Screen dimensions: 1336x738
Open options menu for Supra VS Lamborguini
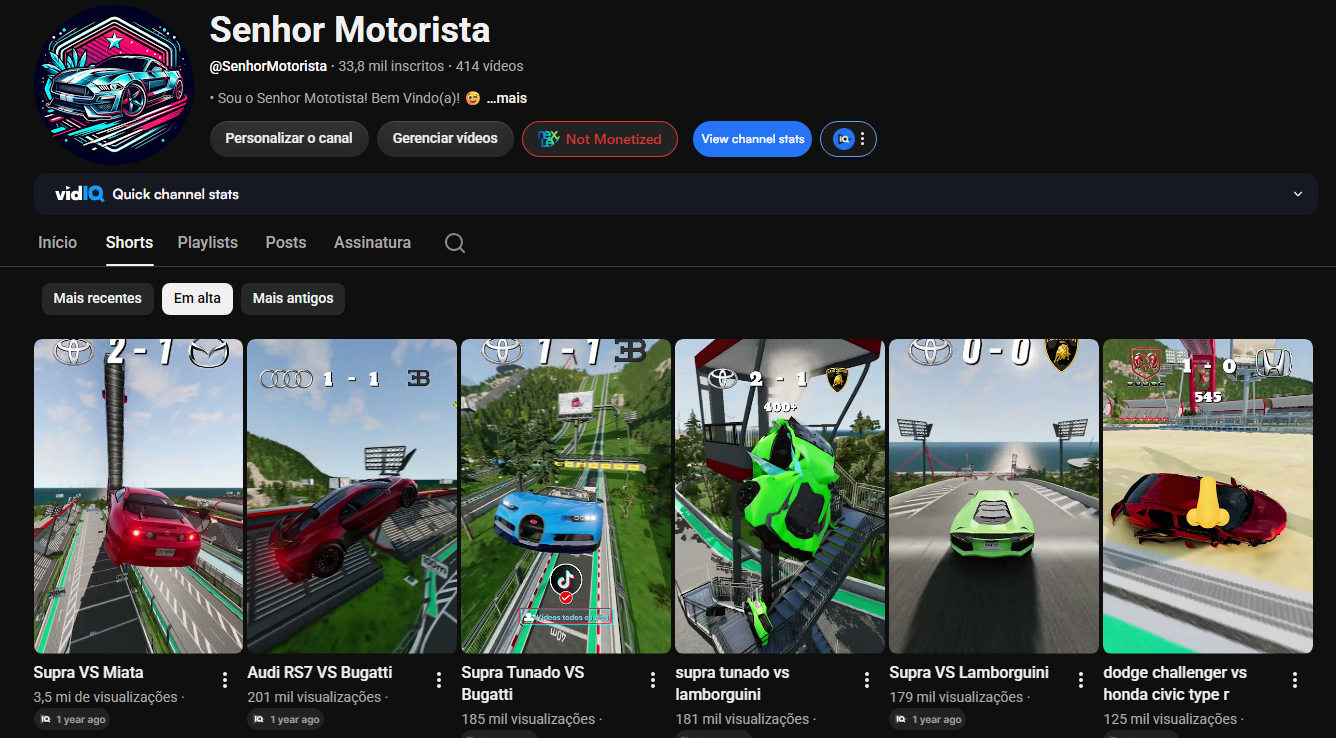(x=1080, y=680)
